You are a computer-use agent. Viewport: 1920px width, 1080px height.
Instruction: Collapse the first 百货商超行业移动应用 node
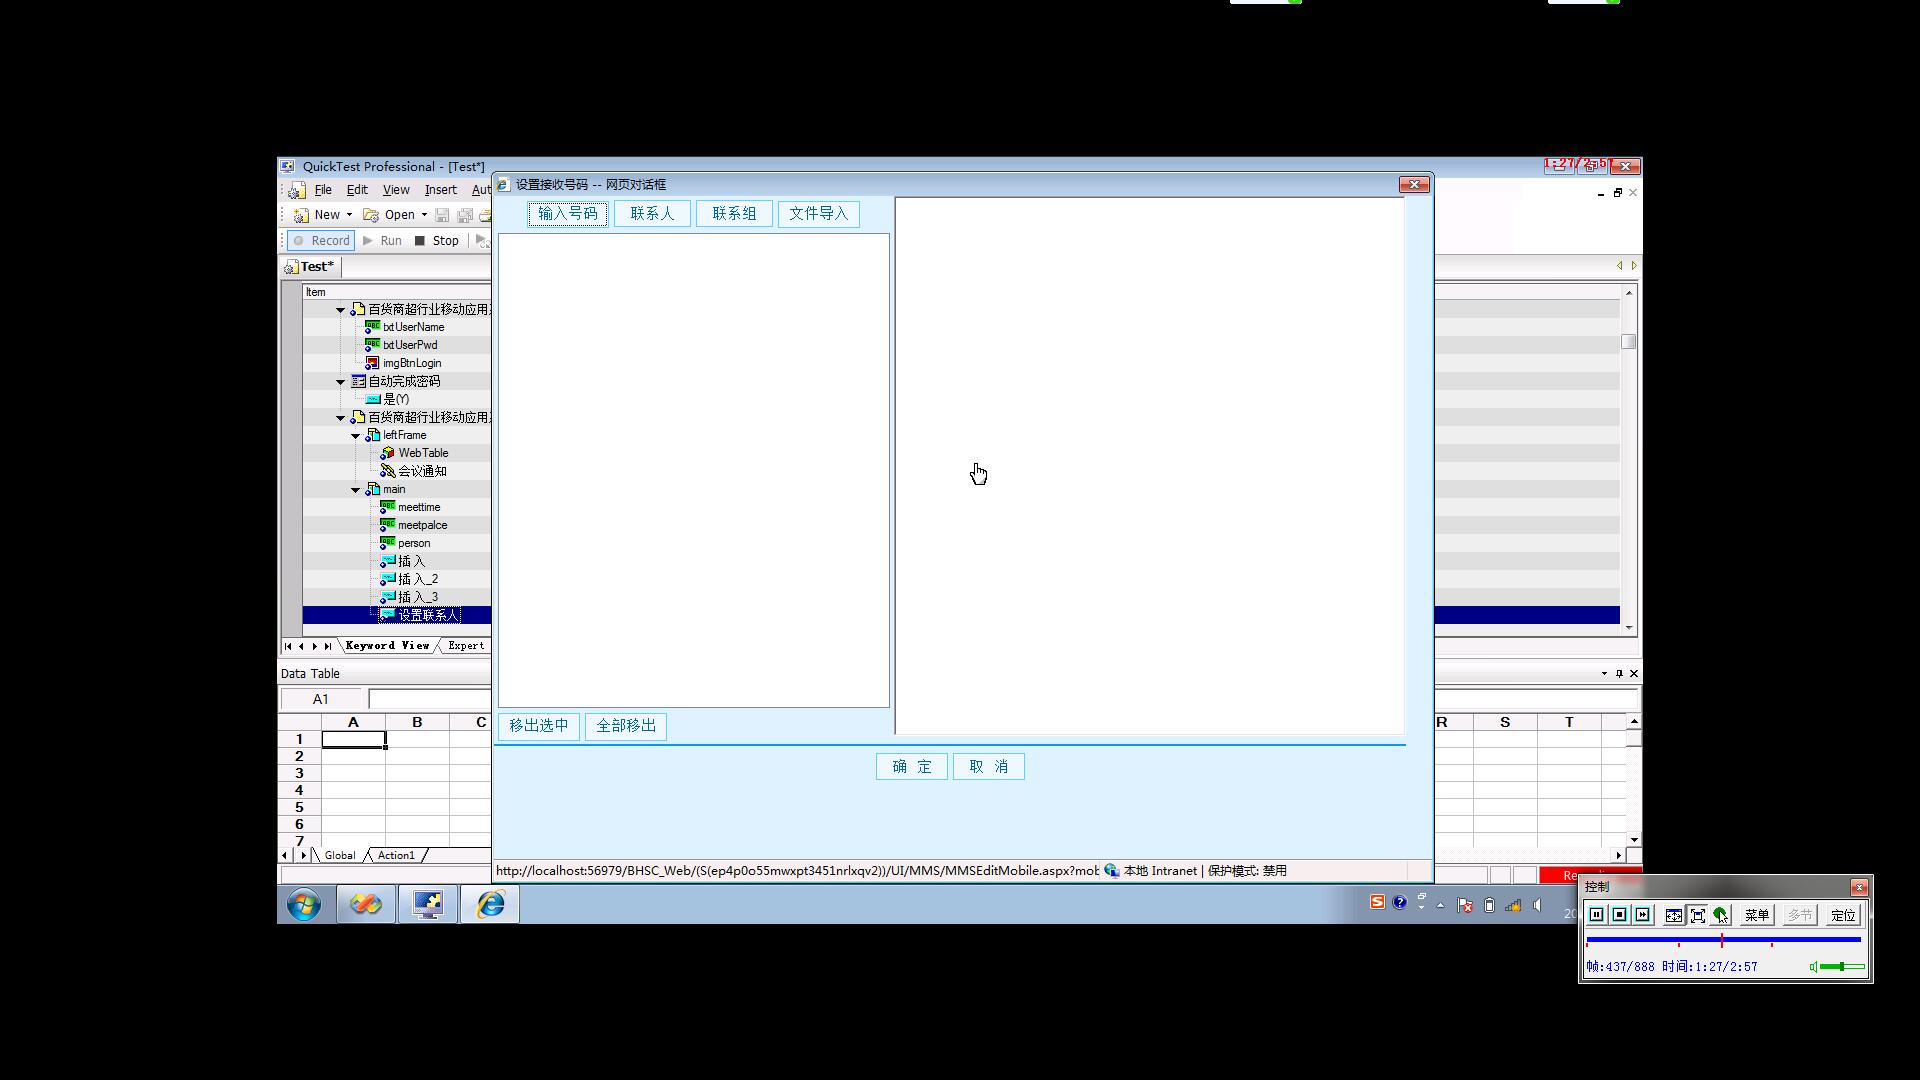[340, 310]
